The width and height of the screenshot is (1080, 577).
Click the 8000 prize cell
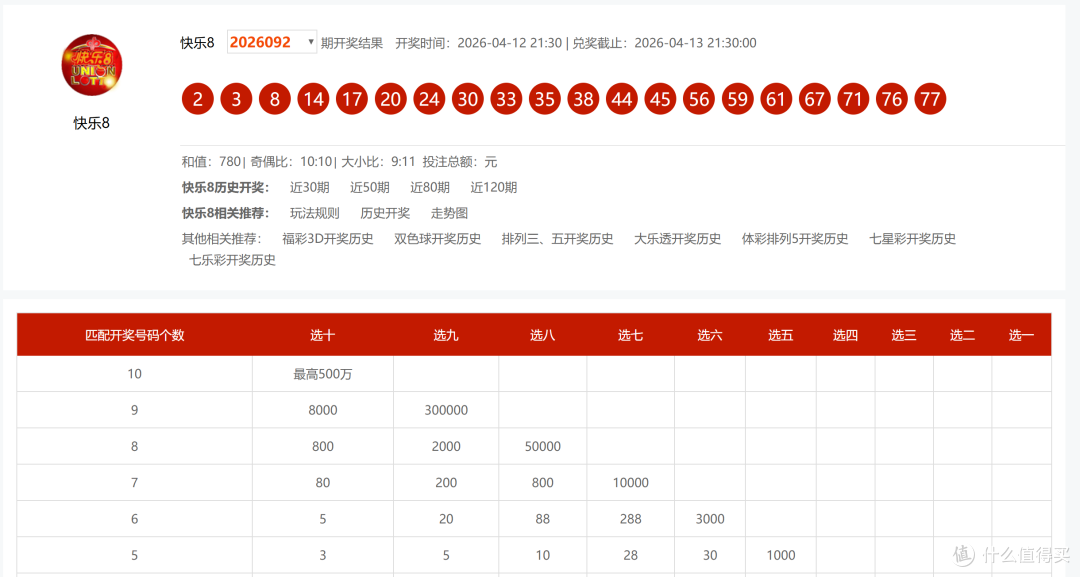tap(322, 410)
